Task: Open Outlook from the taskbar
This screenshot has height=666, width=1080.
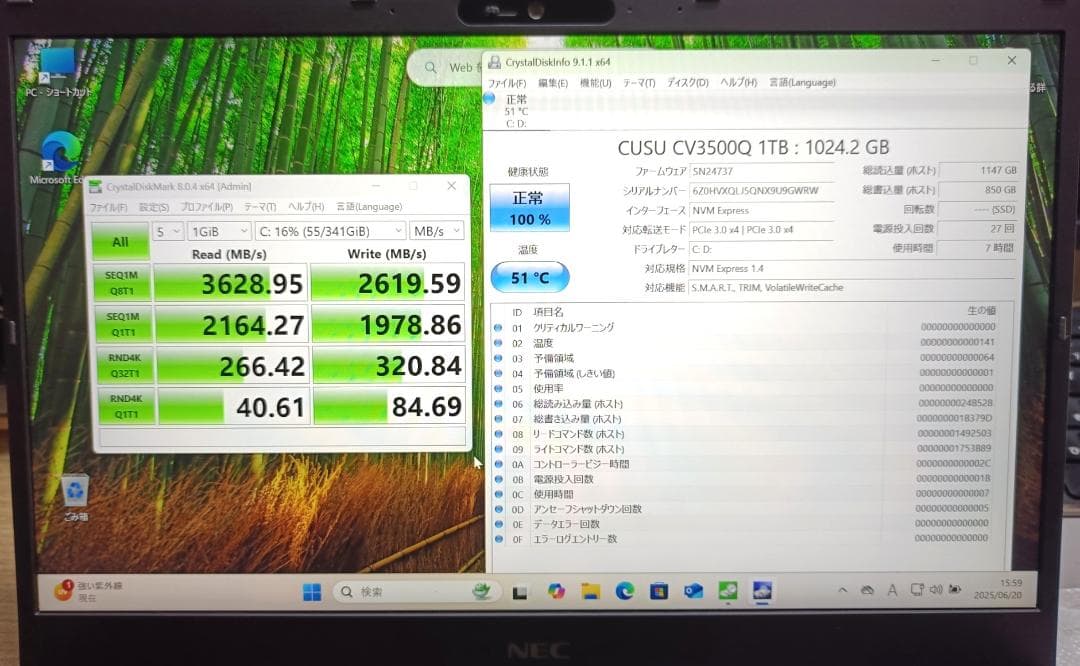Action: (691, 591)
